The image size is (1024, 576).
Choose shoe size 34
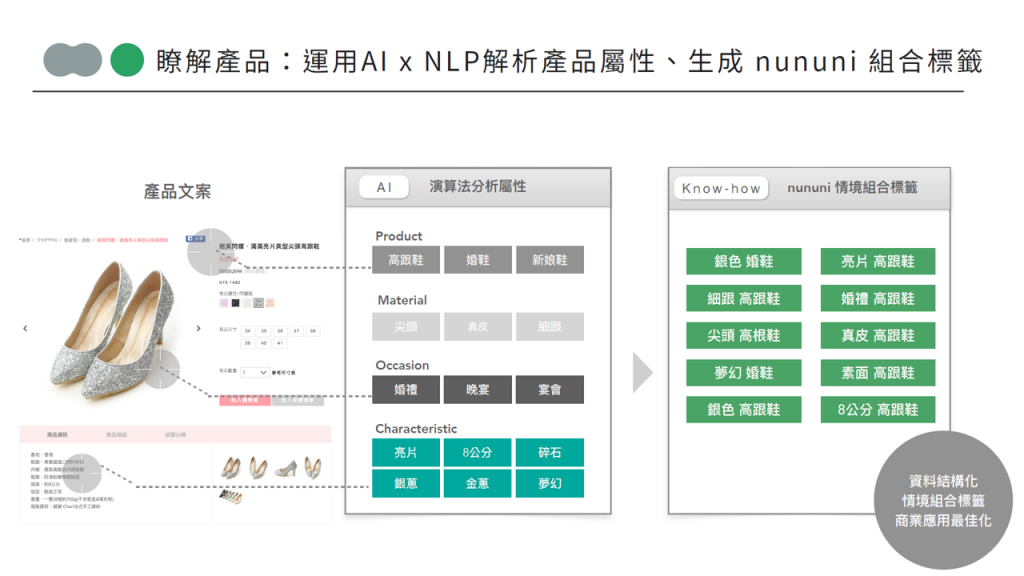coord(248,331)
